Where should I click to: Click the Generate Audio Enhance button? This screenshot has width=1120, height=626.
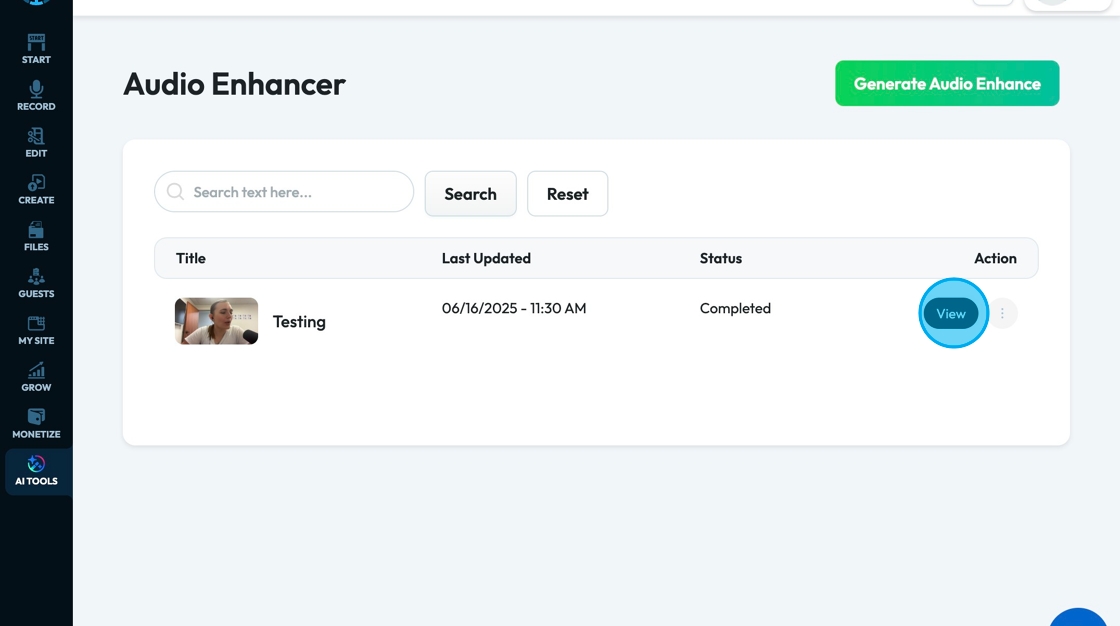(947, 84)
